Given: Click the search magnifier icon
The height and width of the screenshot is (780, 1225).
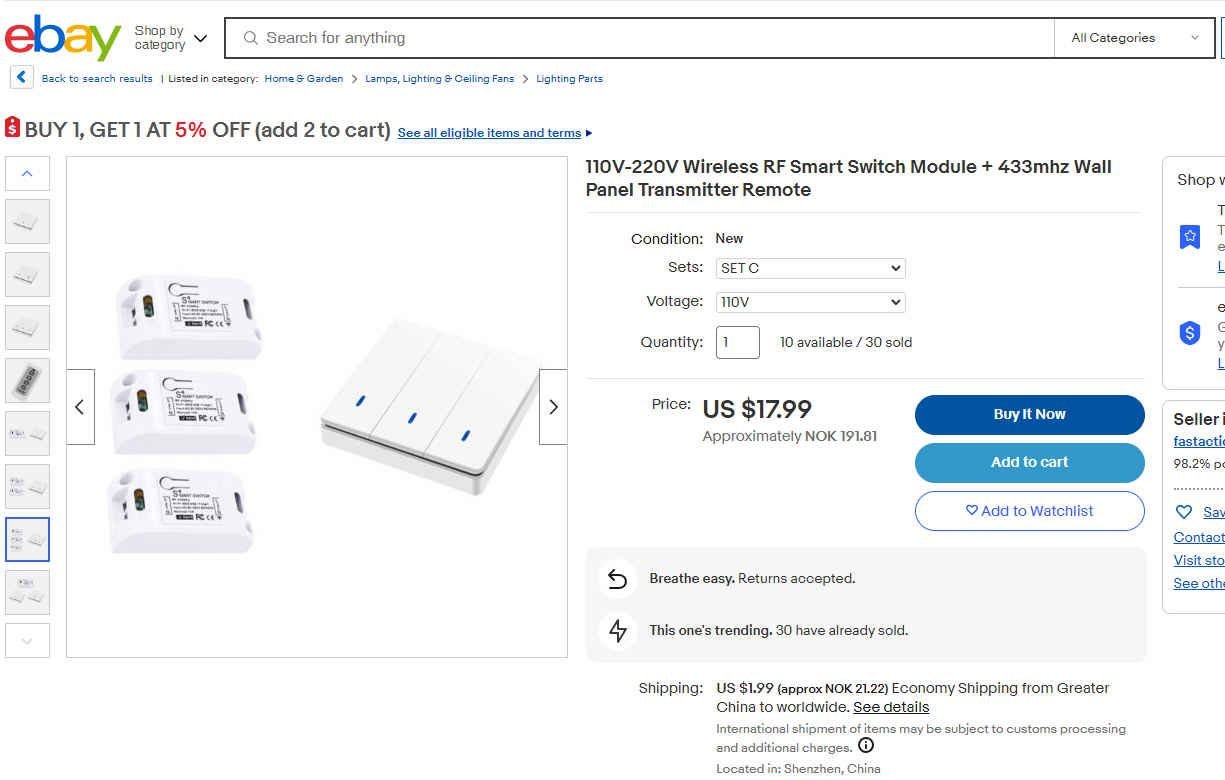Looking at the screenshot, I should 250,38.
